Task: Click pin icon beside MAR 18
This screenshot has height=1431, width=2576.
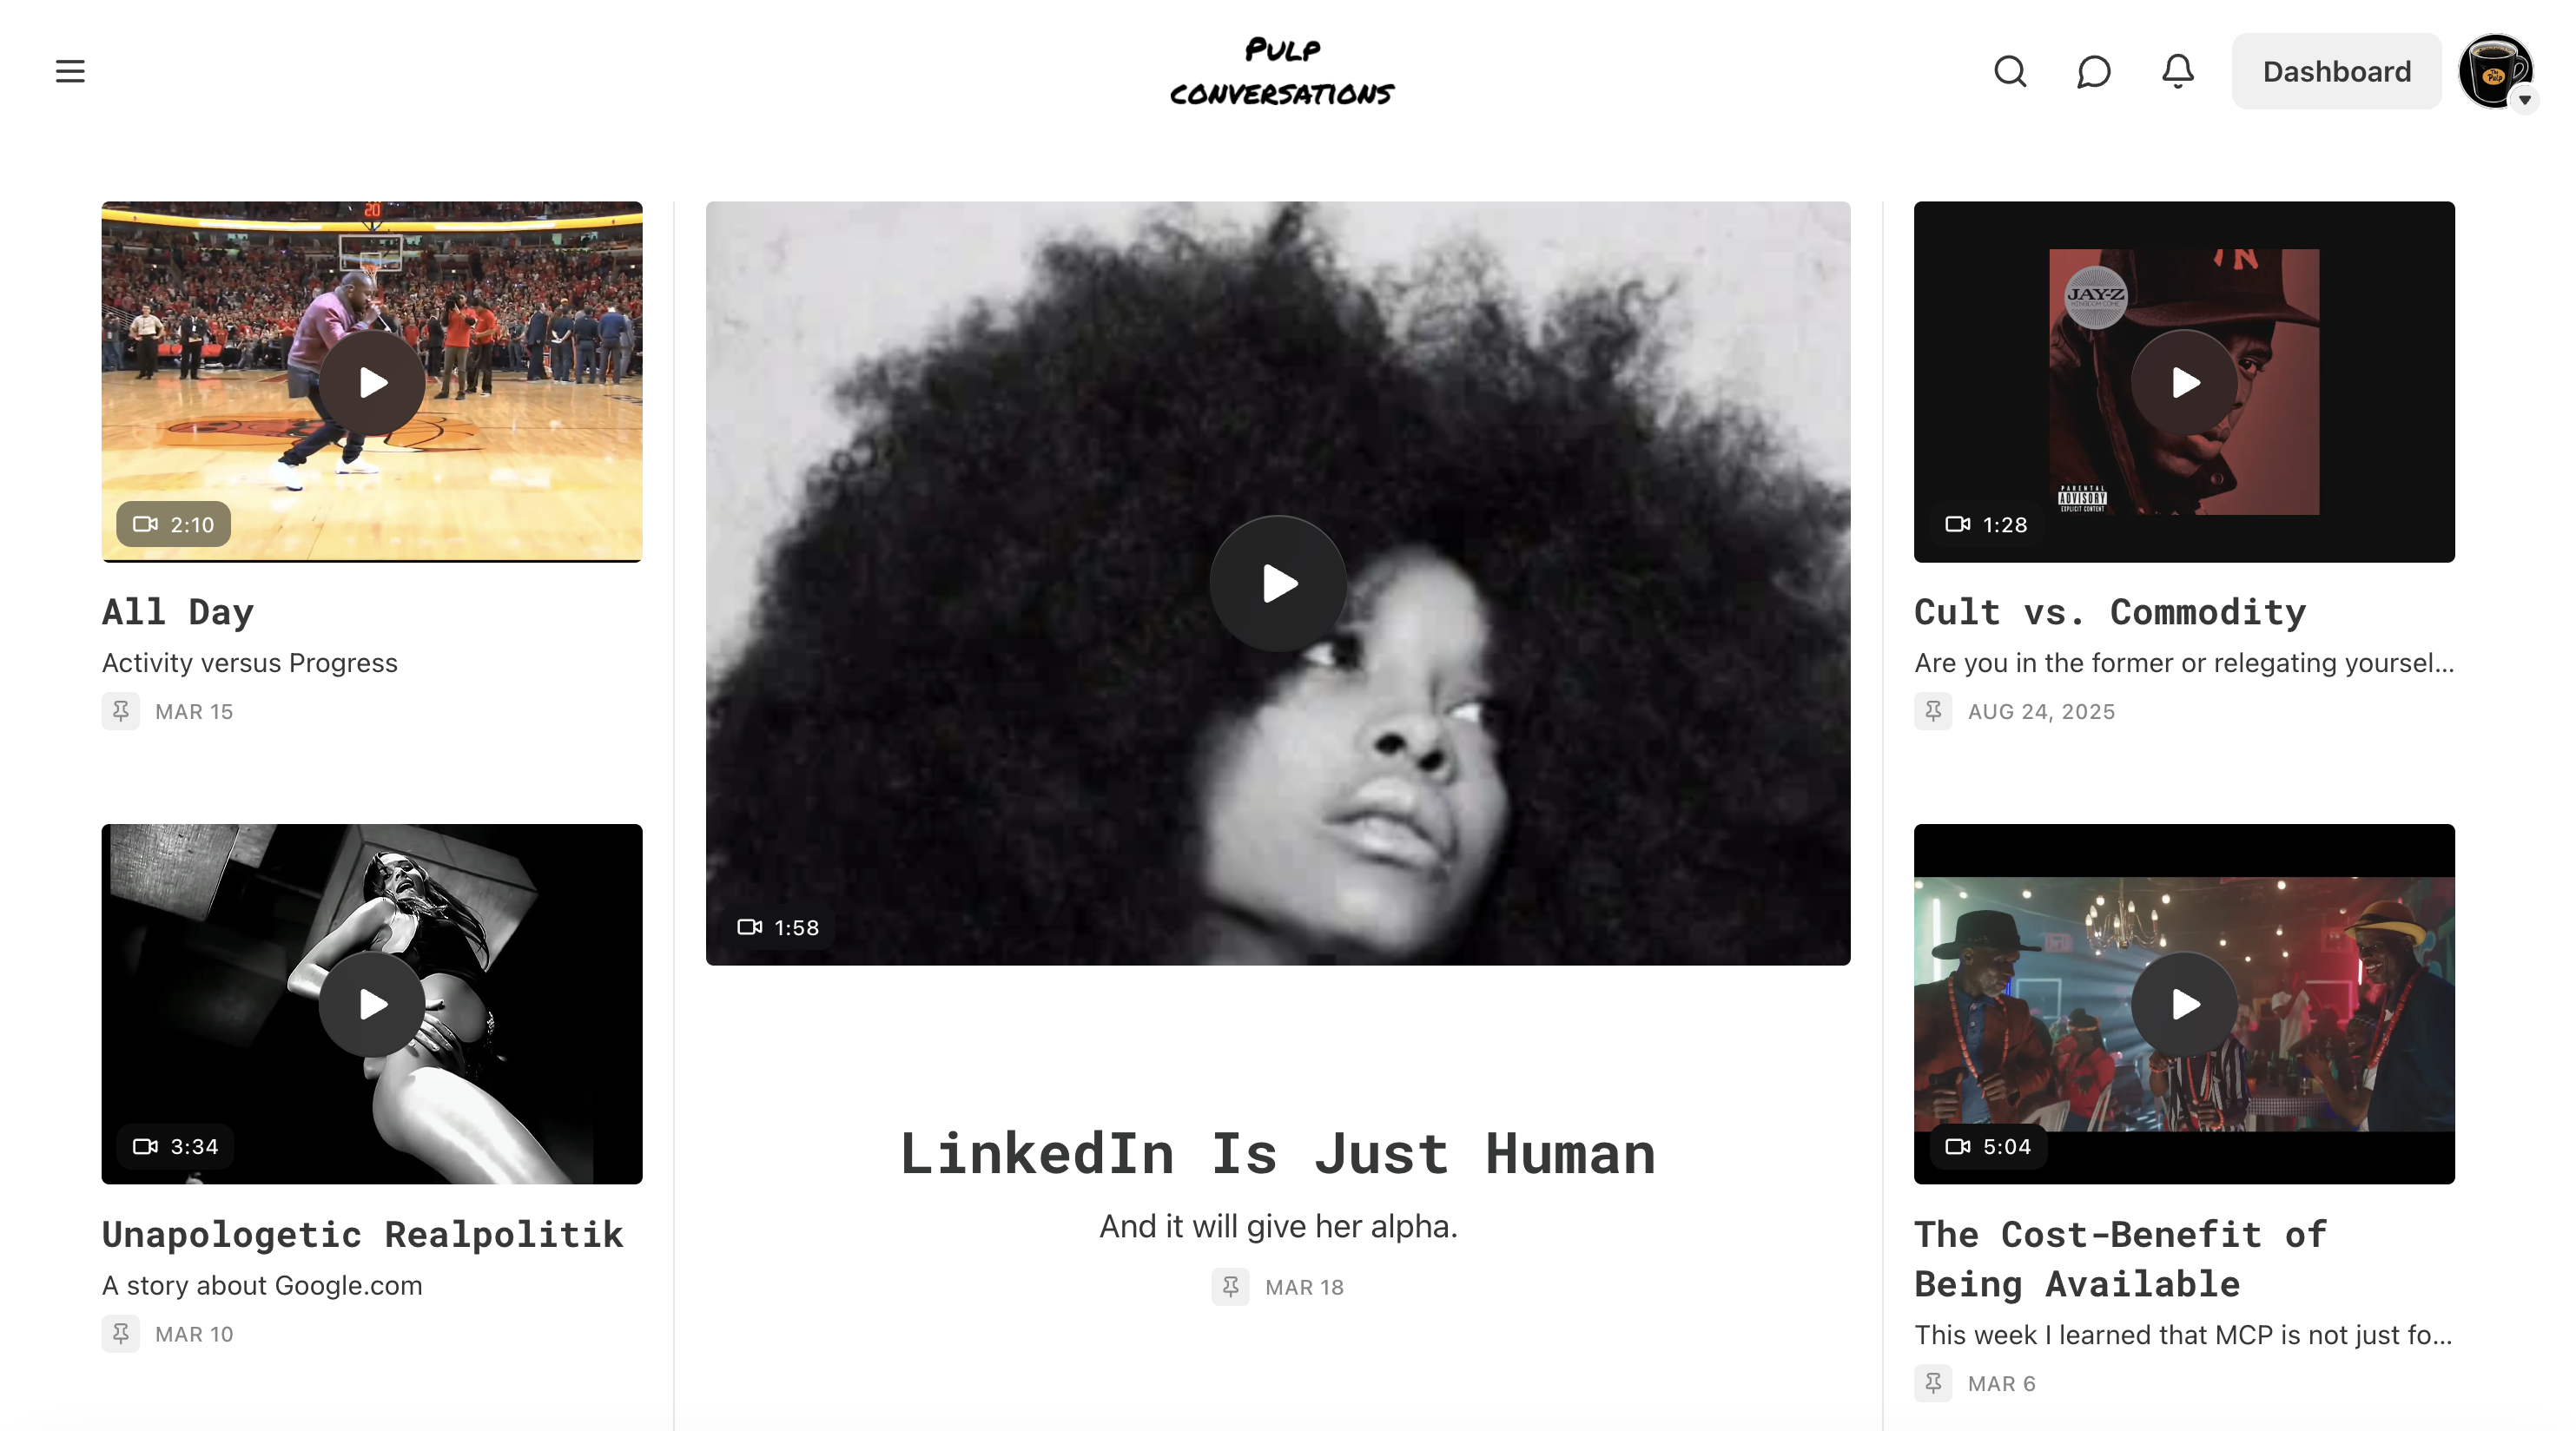Action: click(1230, 1286)
